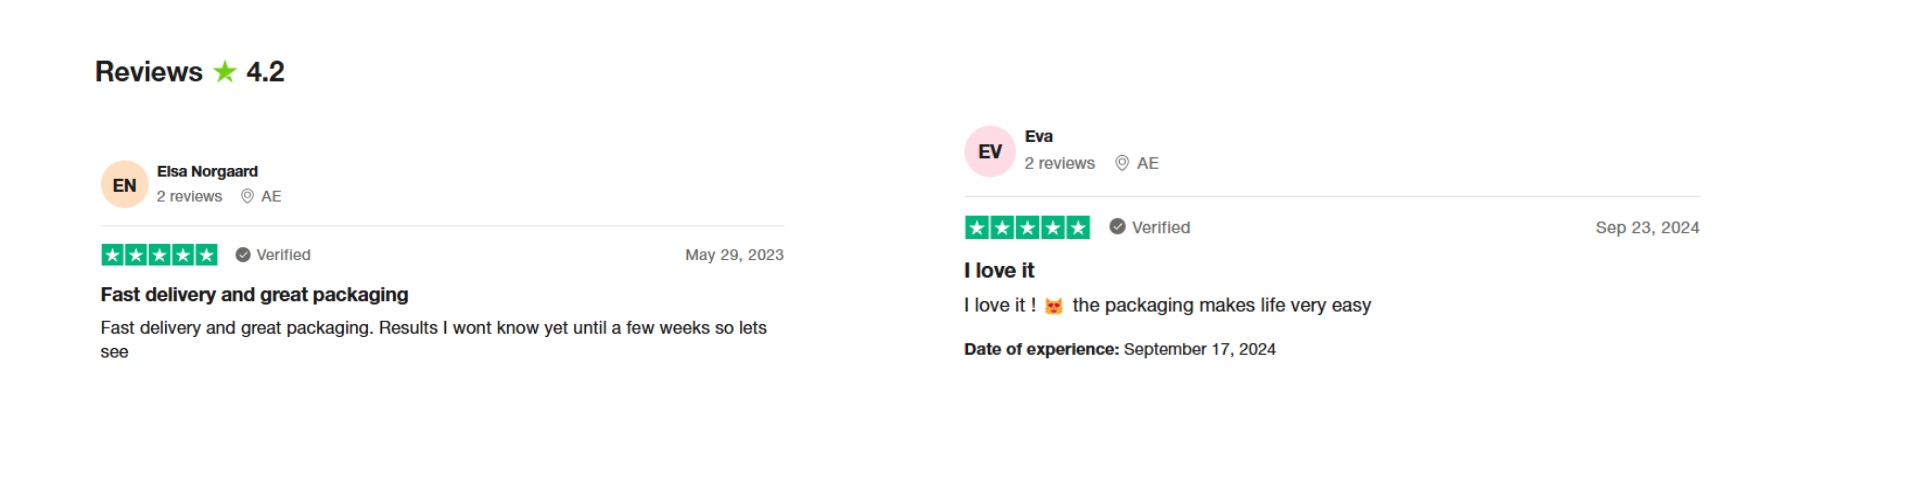Open Eva's profile name link

[x=1038, y=136]
